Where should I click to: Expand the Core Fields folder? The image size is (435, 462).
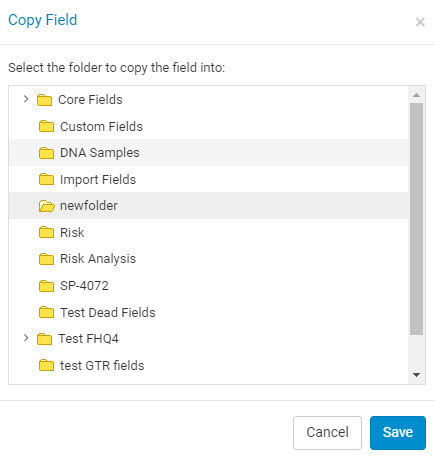click(26, 99)
